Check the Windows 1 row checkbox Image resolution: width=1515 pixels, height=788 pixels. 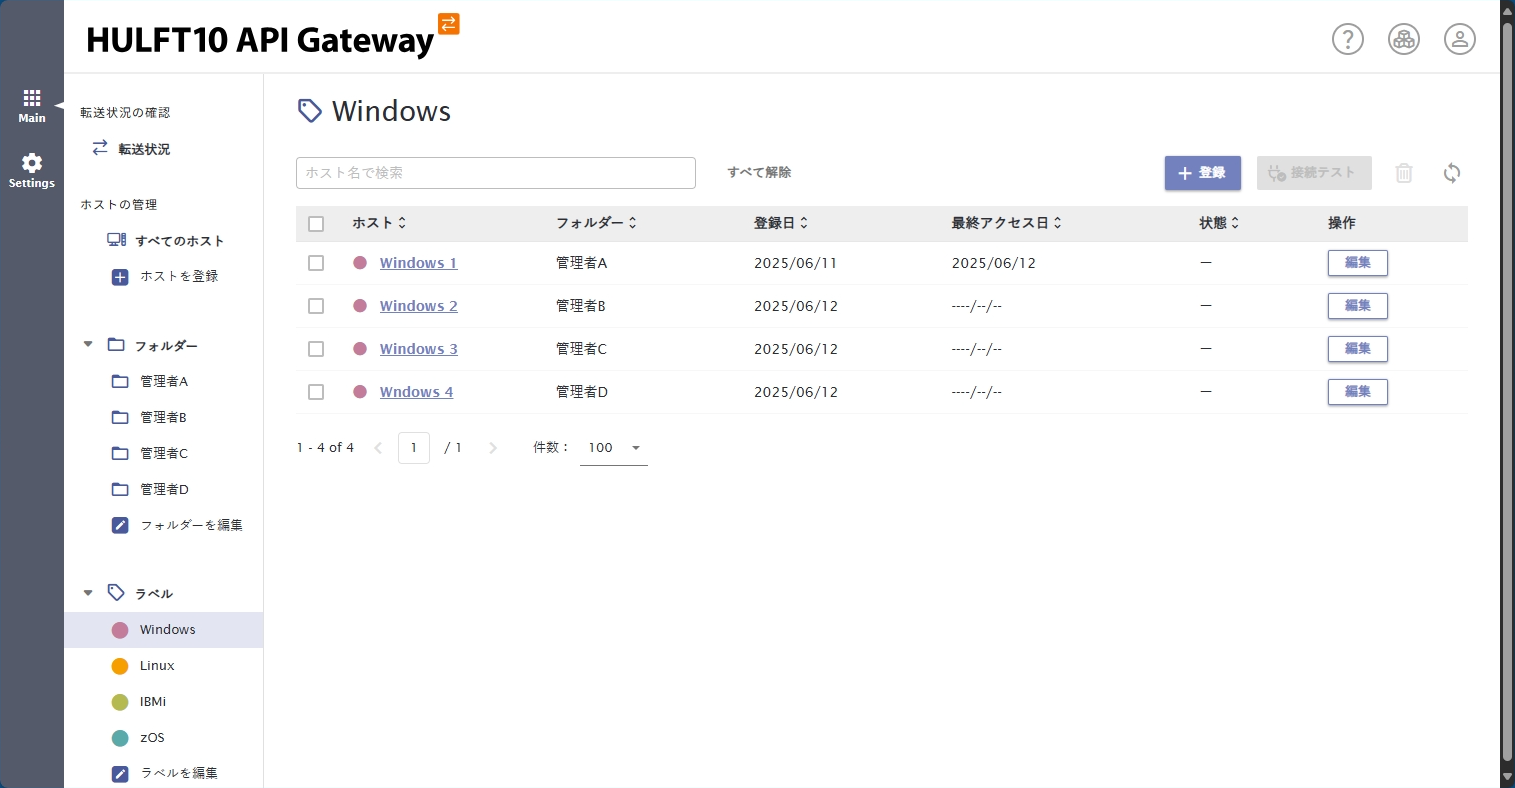pos(316,263)
